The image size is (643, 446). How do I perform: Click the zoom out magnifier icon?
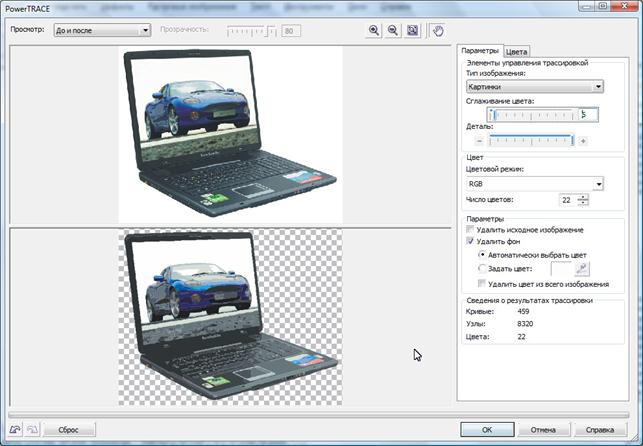[x=392, y=31]
